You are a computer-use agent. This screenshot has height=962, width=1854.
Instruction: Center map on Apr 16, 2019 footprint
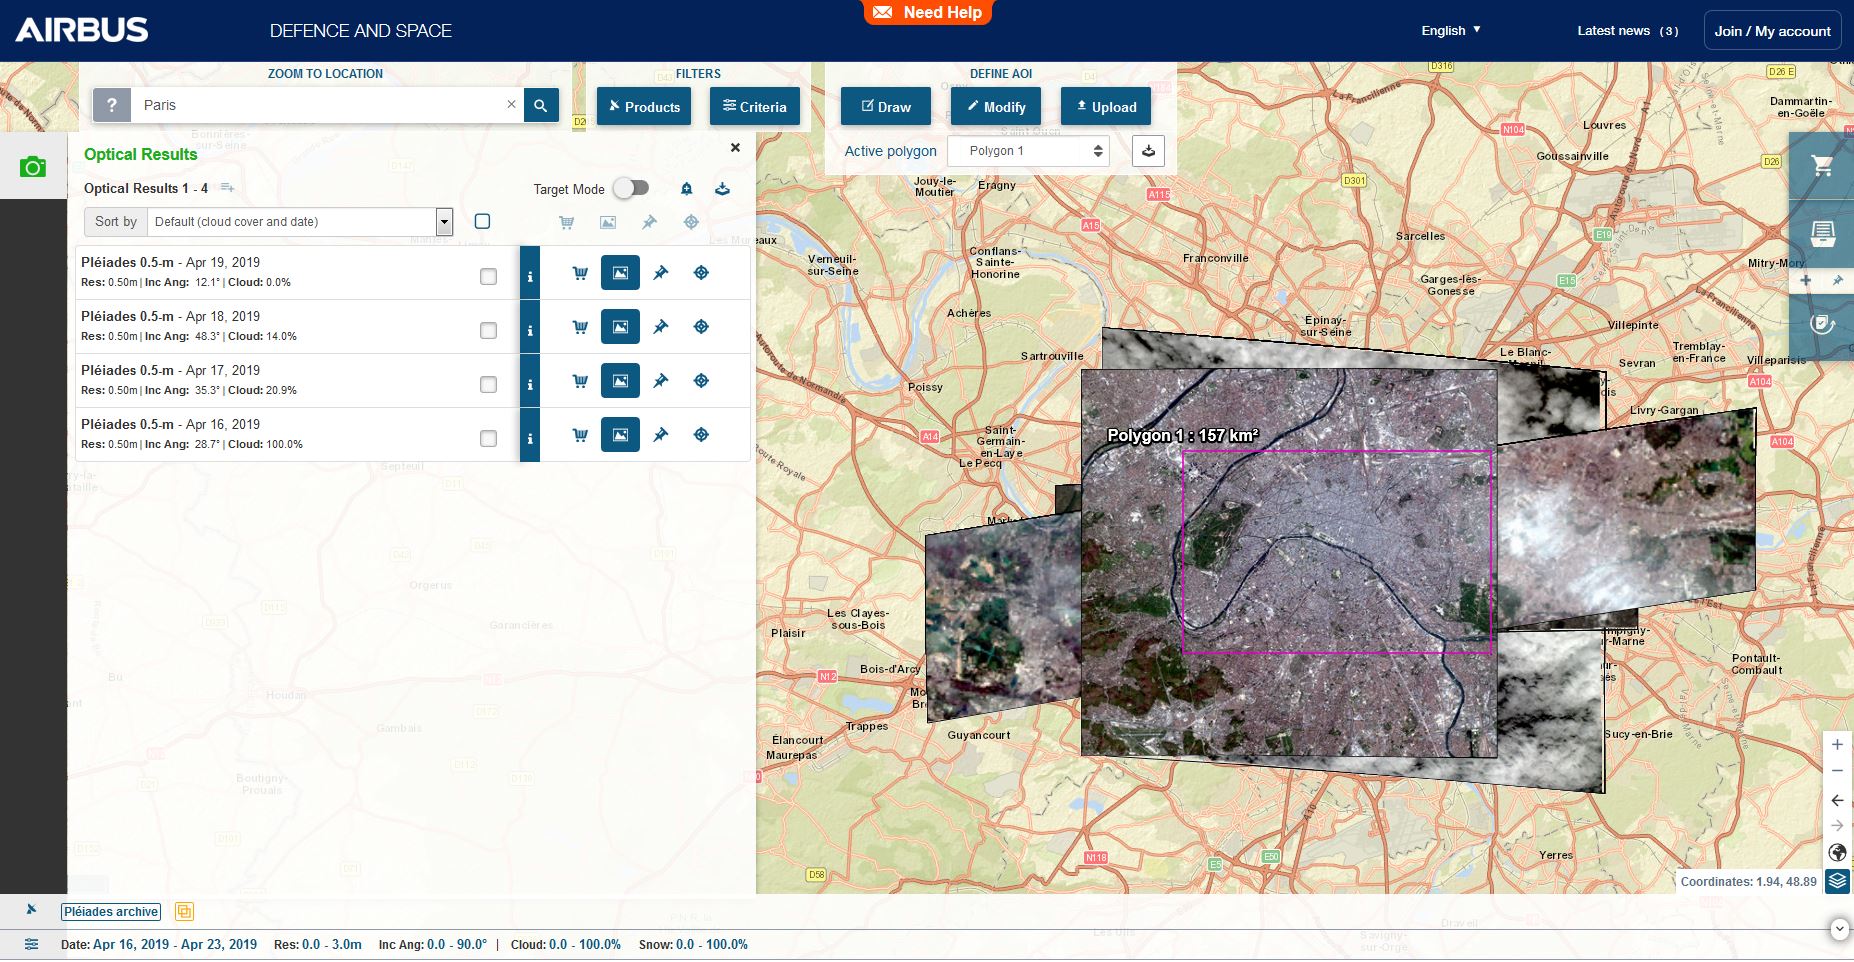[x=701, y=435]
